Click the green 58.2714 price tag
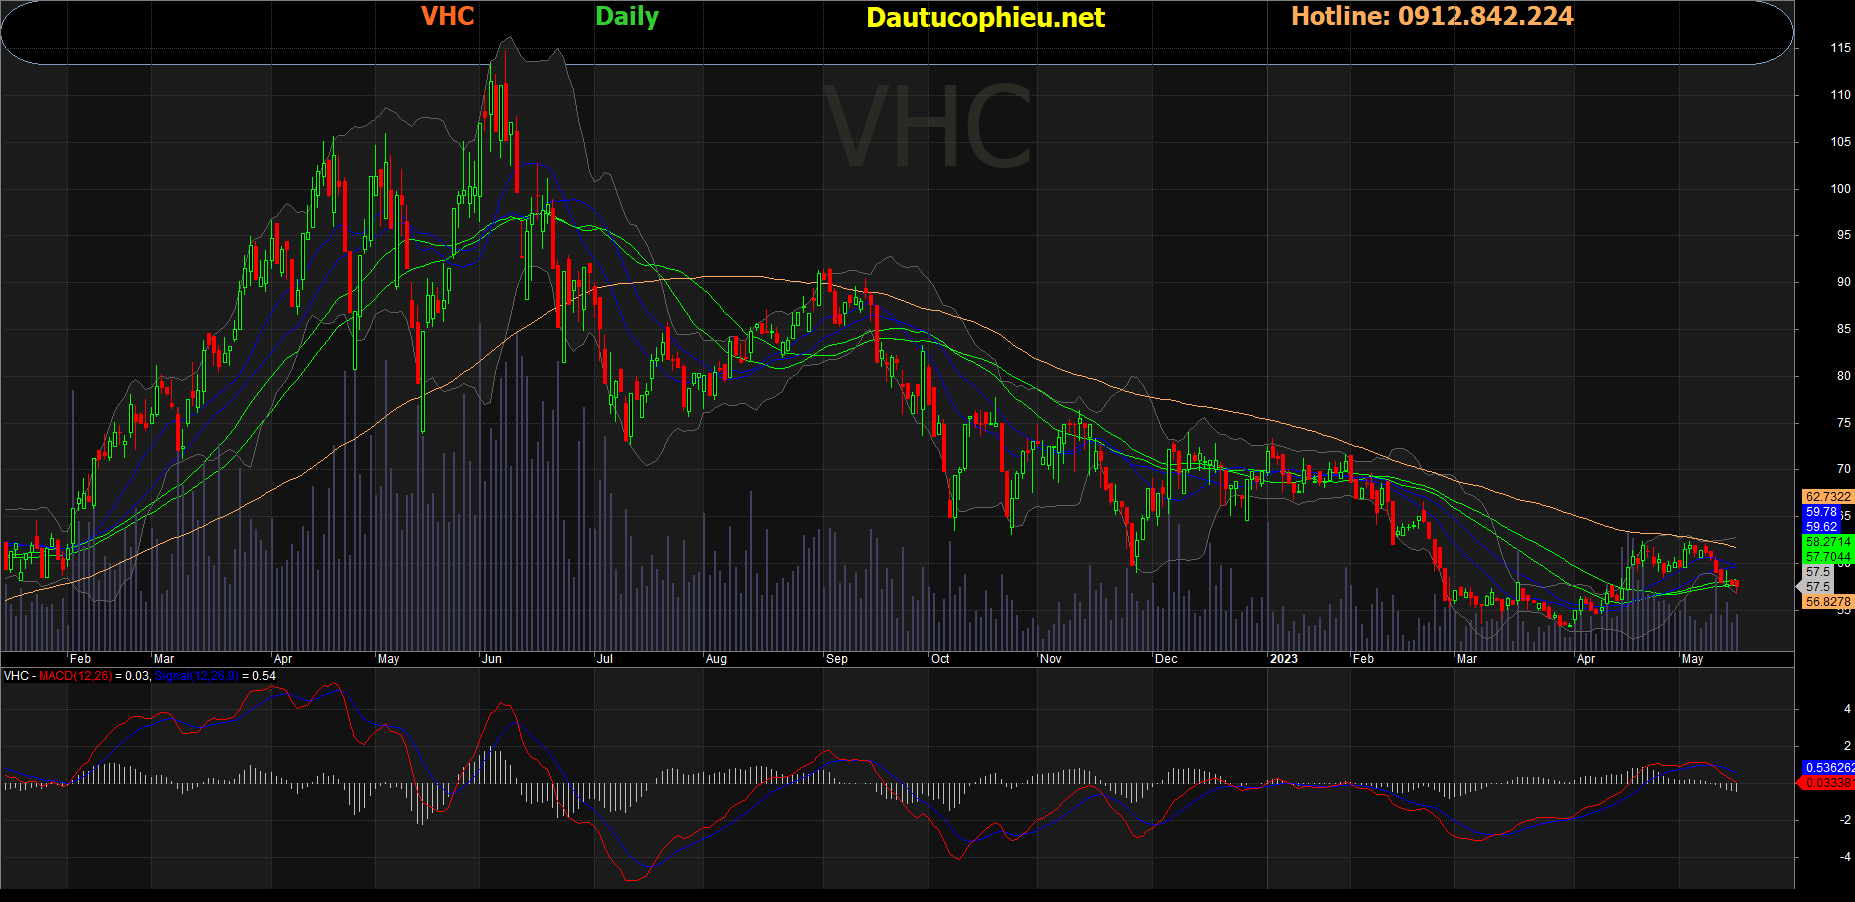 point(1827,542)
